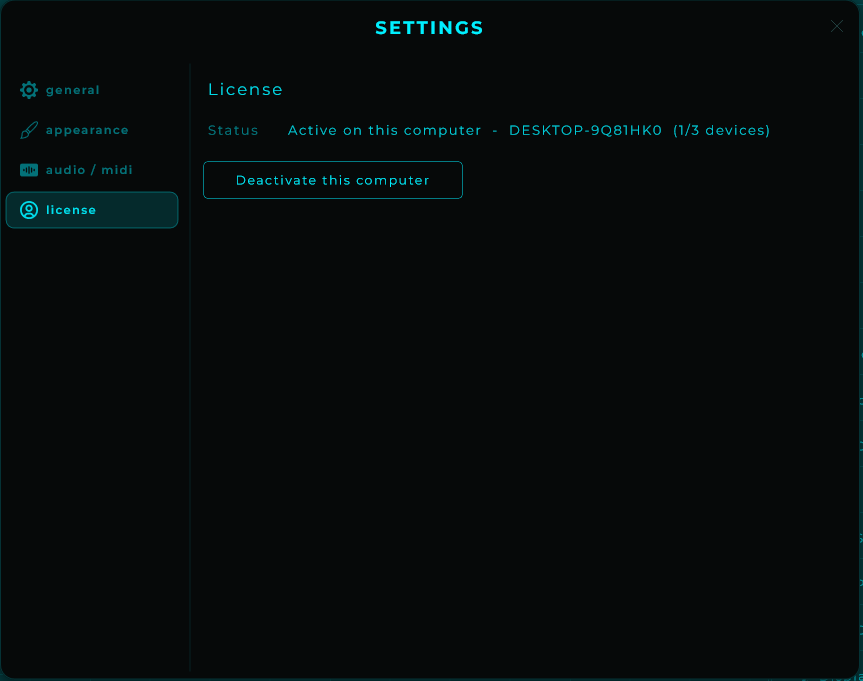Click the SETTINGS title
This screenshot has height=681, width=863.
click(x=429, y=28)
